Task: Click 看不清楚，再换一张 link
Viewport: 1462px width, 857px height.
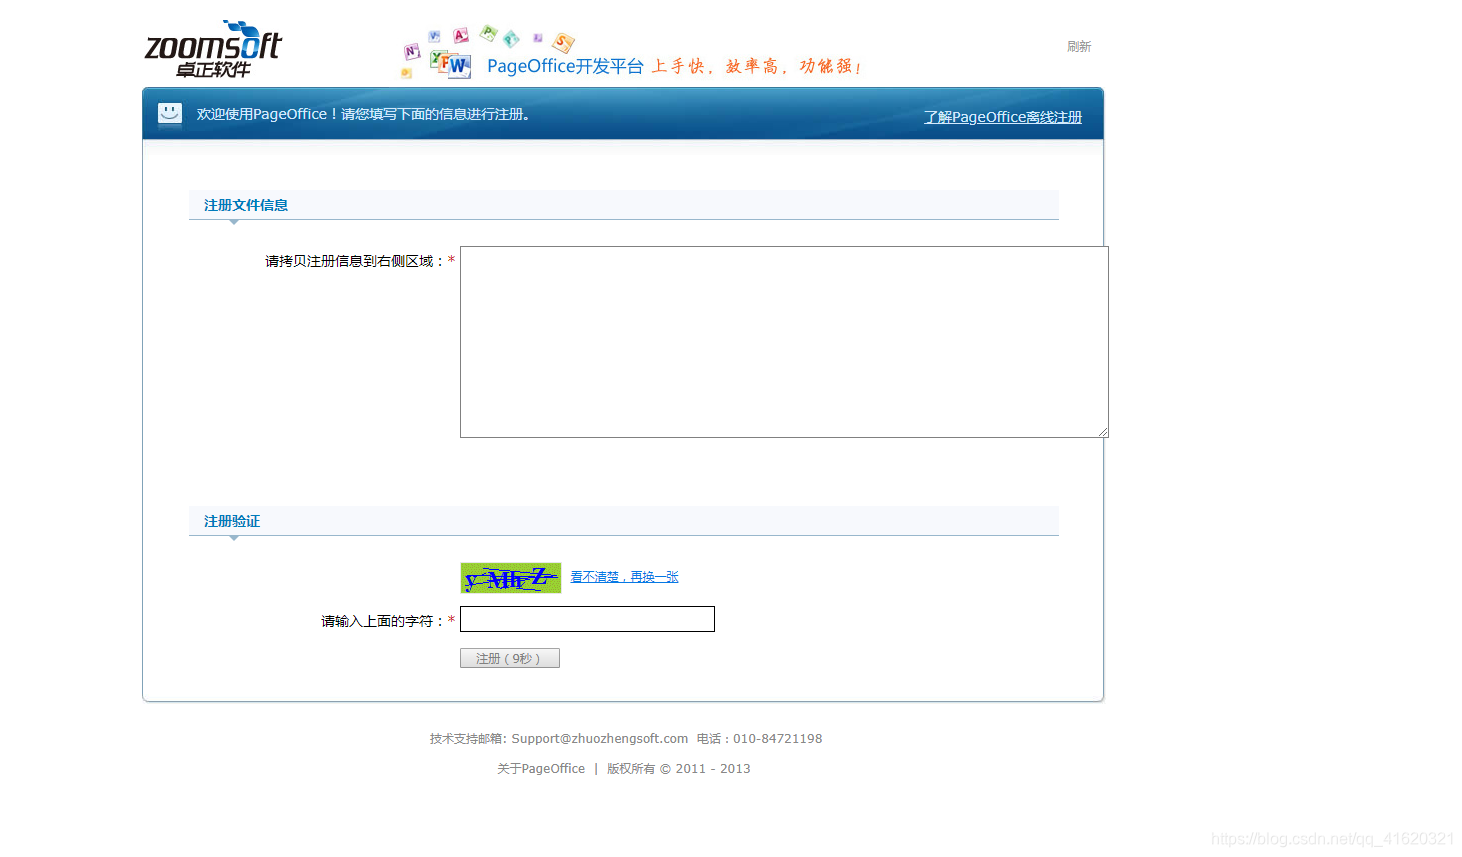Action: click(x=624, y=577)
